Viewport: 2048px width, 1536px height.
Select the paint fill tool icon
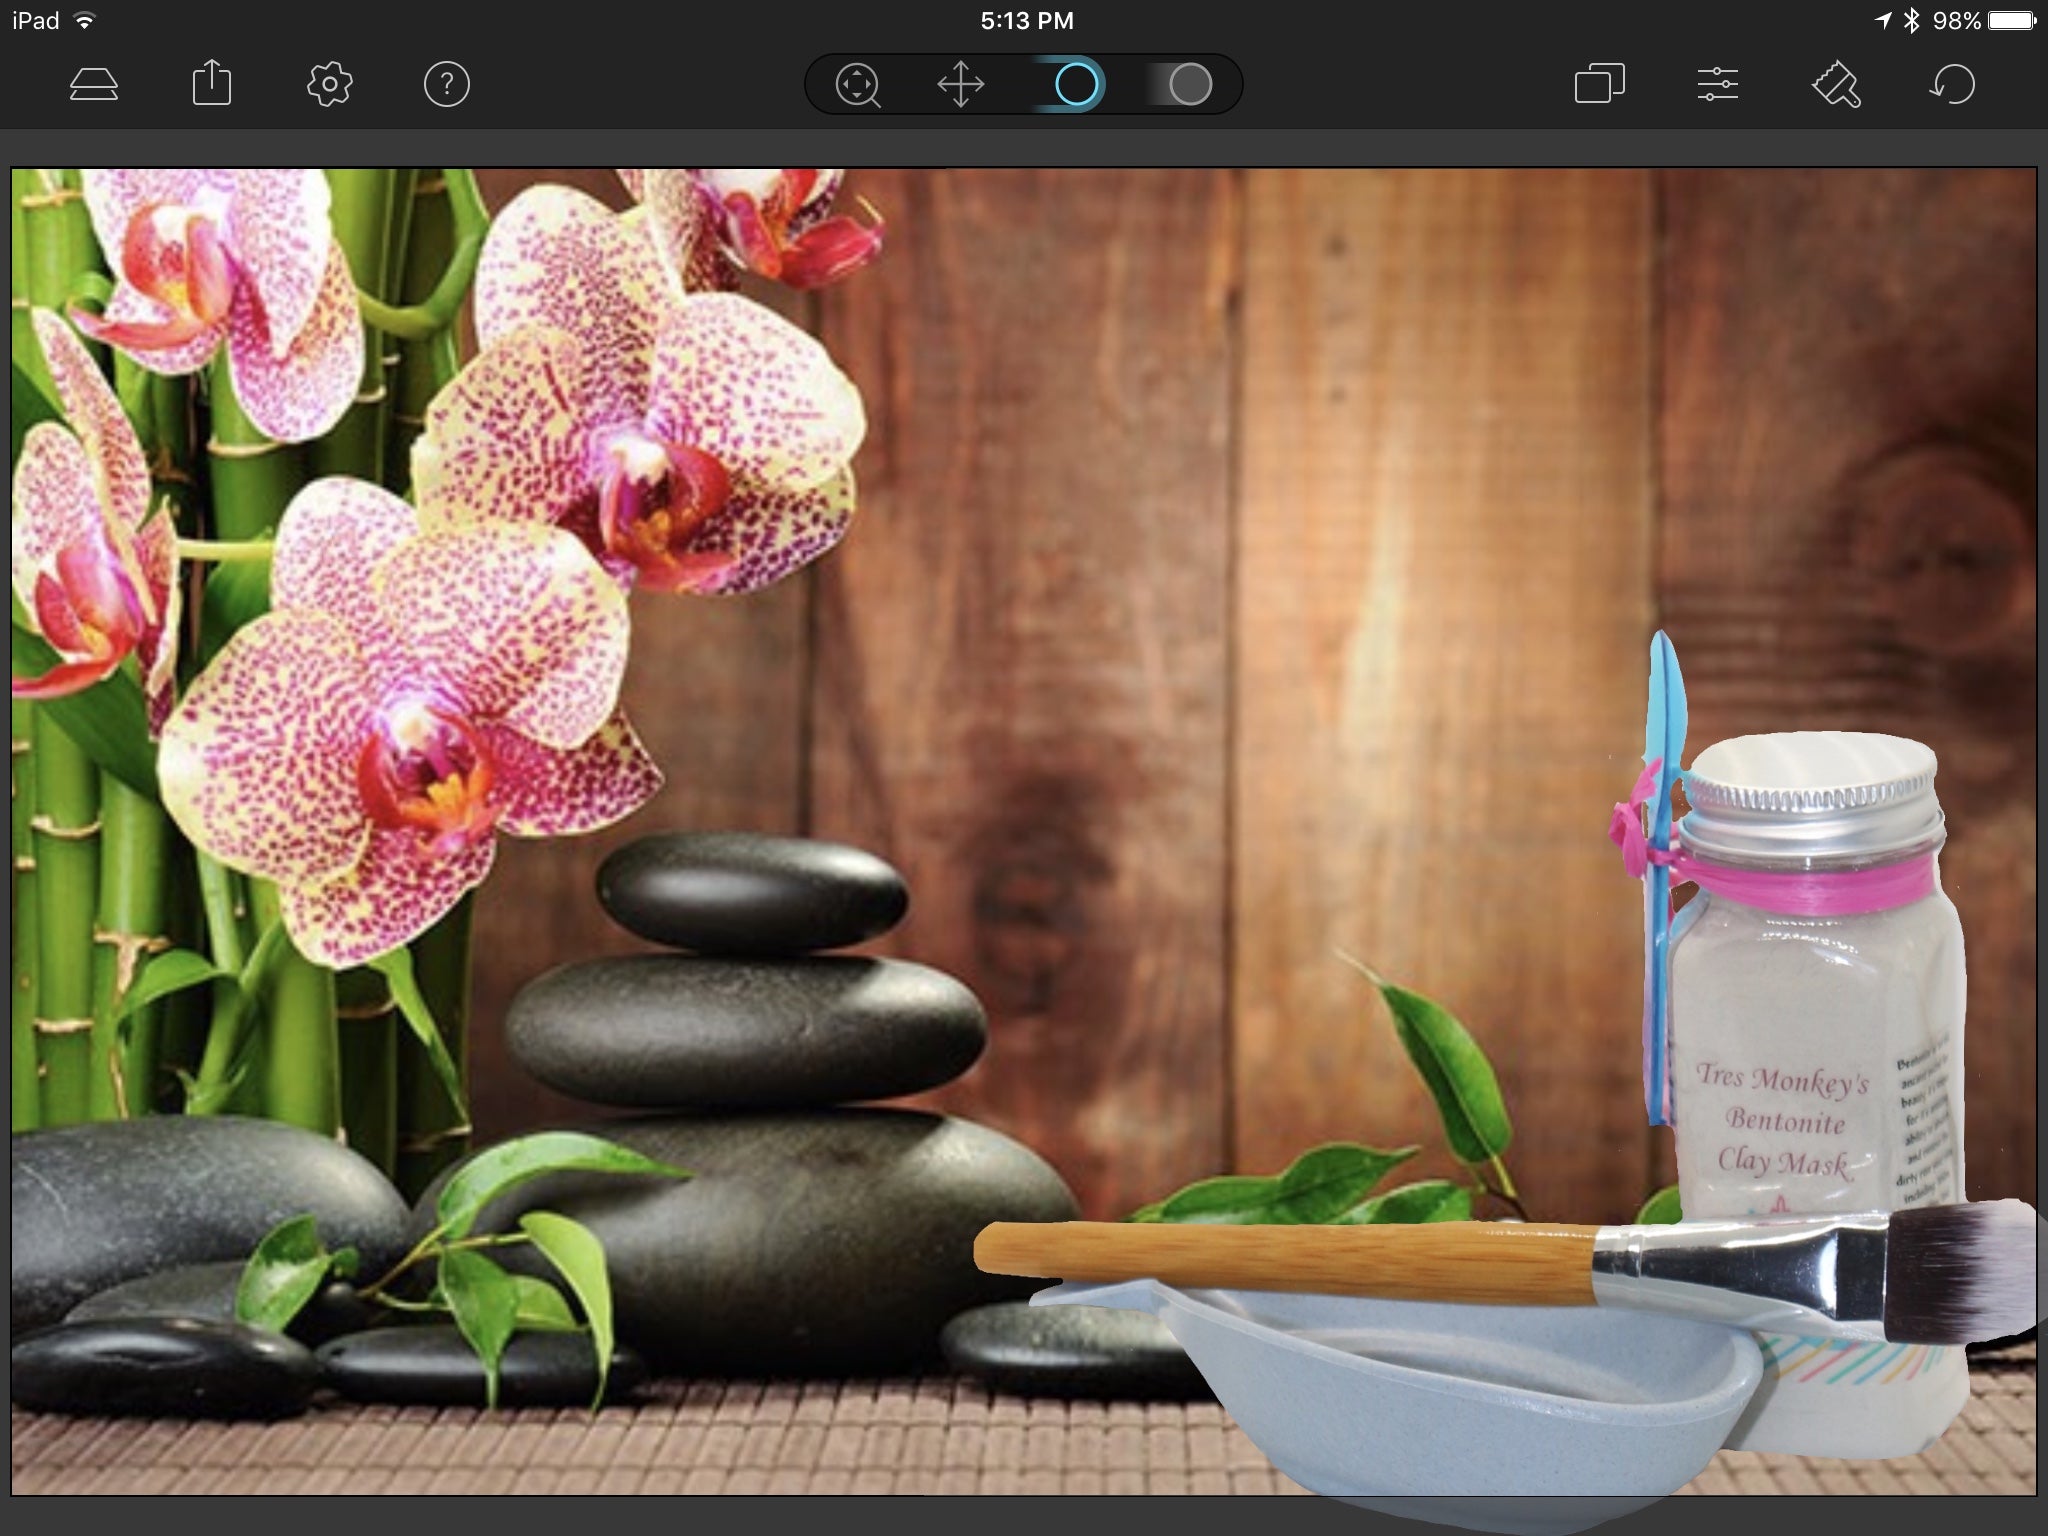point(1836,84)
